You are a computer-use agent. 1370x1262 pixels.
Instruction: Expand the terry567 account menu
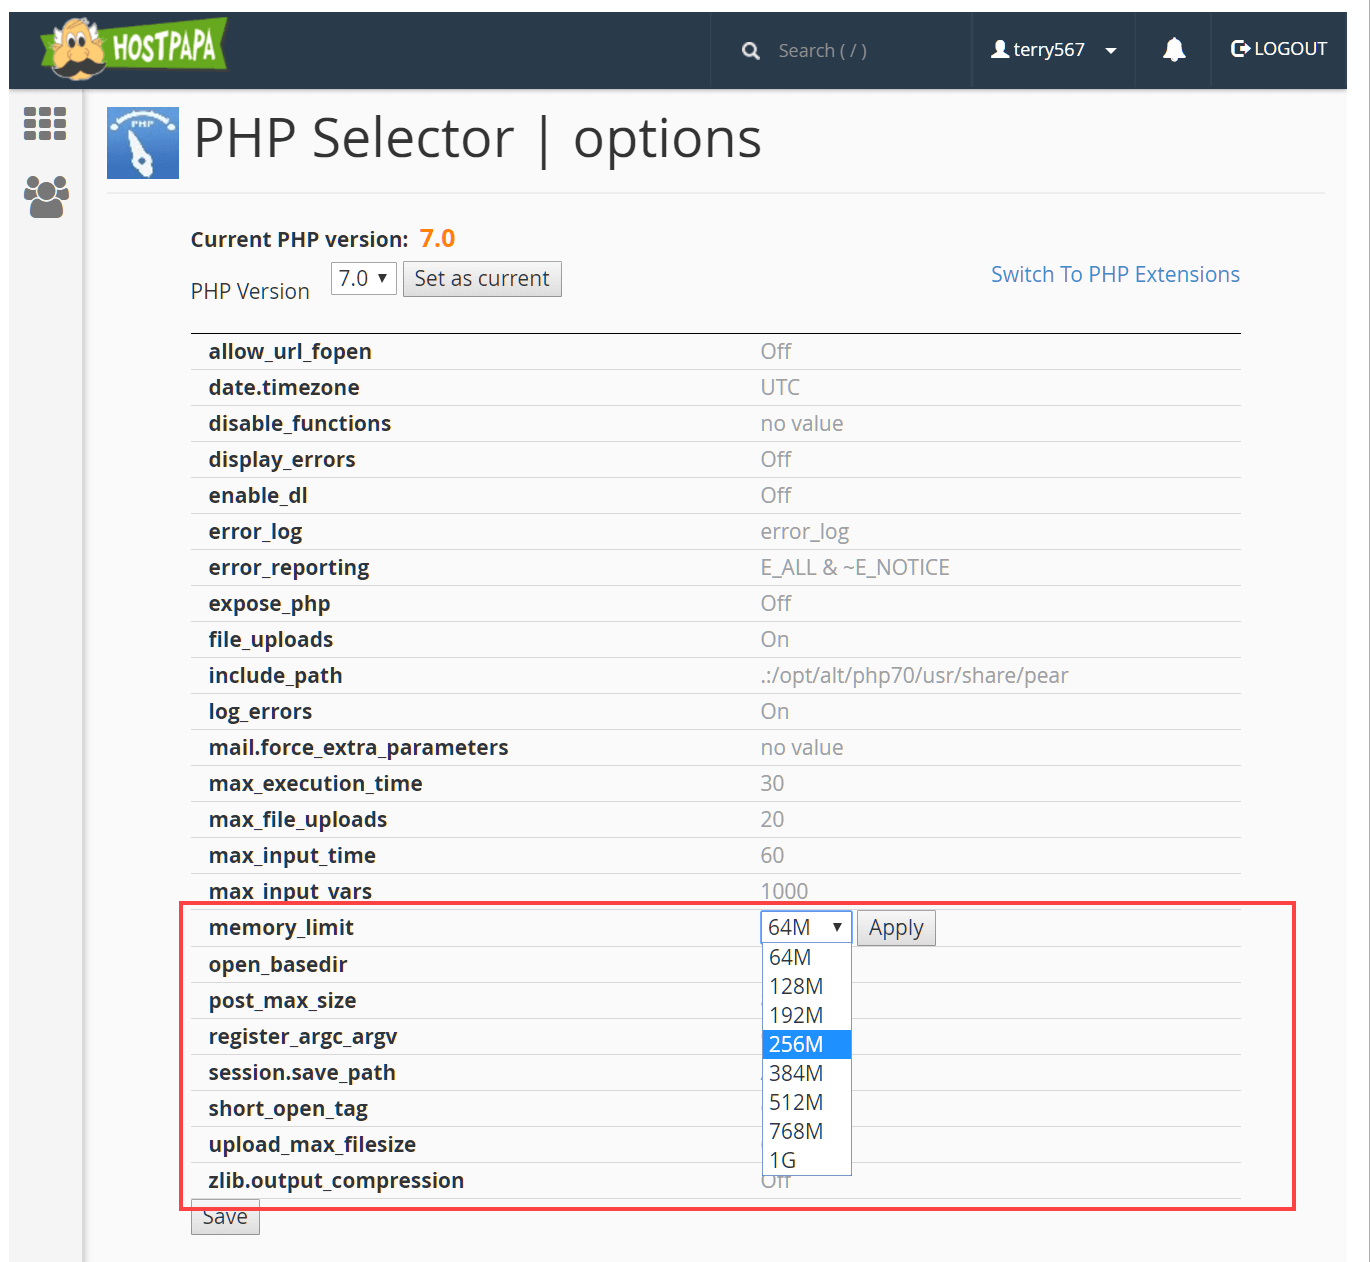1054,50
